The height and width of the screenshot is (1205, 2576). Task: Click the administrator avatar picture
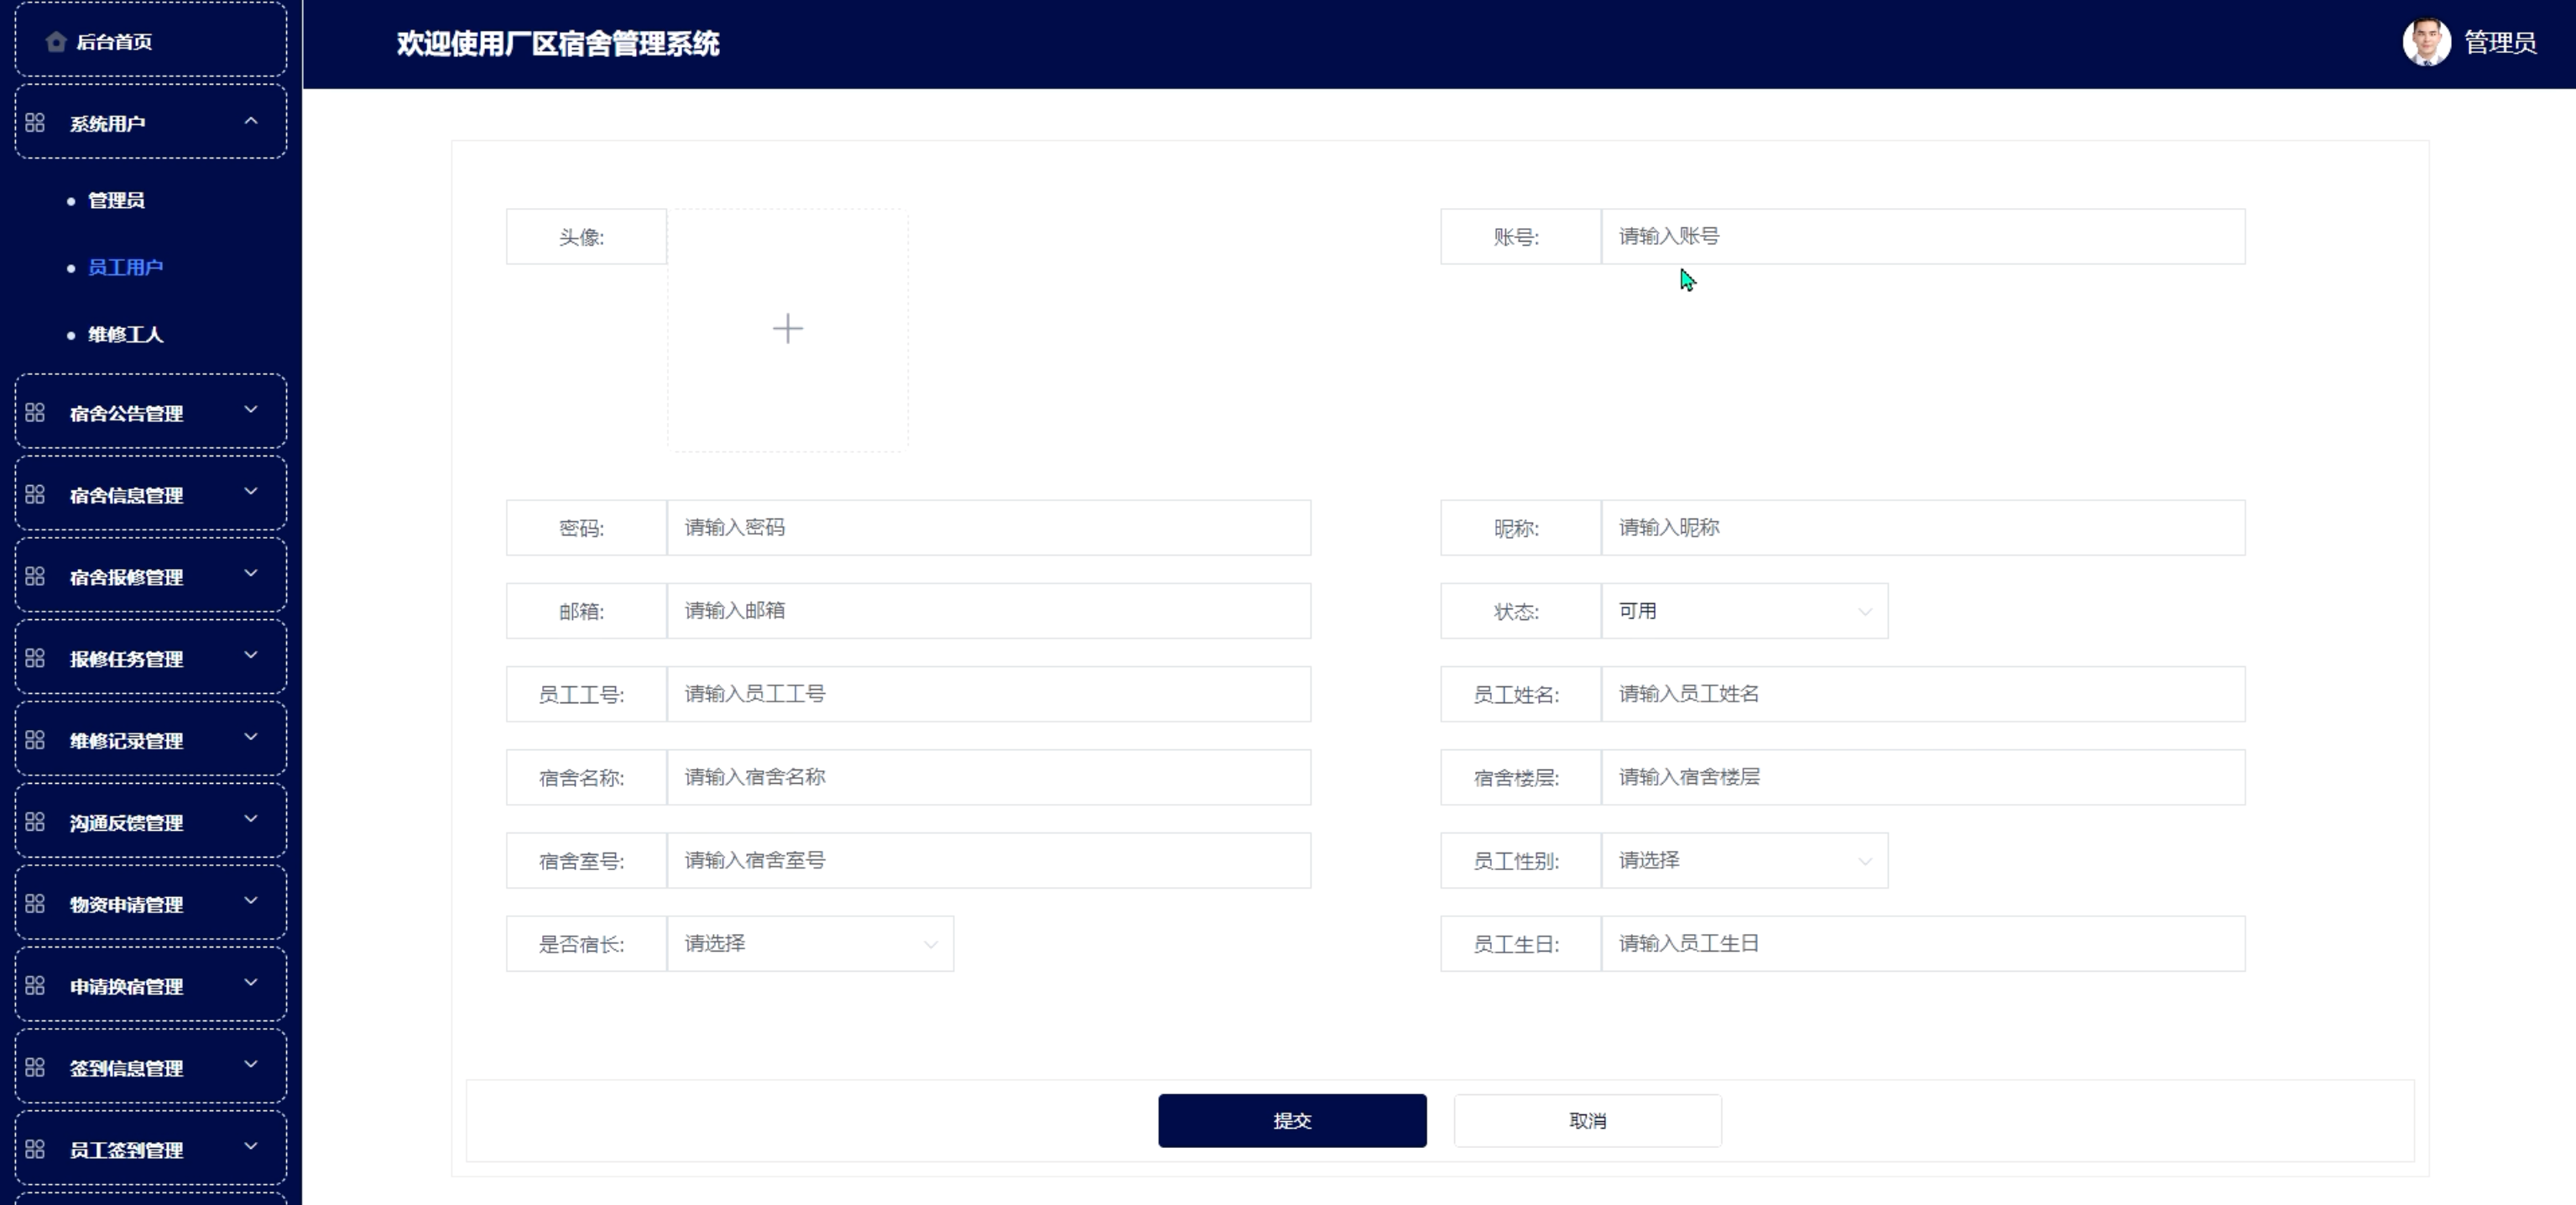point(2425,43)
